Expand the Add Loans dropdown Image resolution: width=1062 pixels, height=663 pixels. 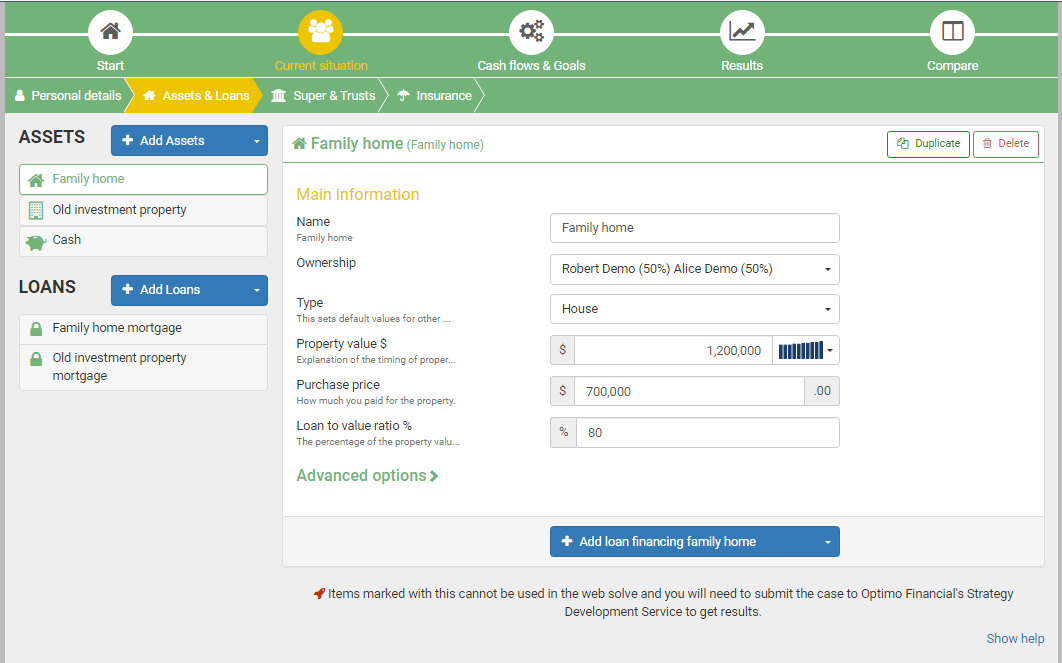tap(257, 290)
